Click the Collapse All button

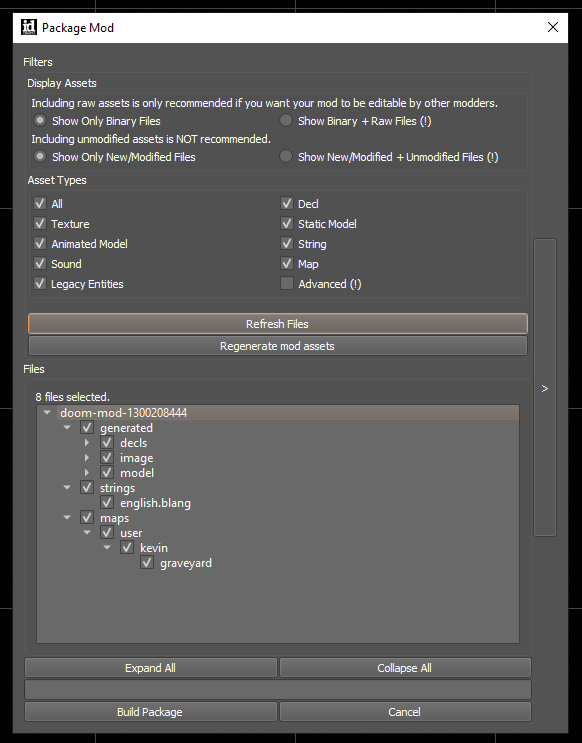click(x=405, y=668)
